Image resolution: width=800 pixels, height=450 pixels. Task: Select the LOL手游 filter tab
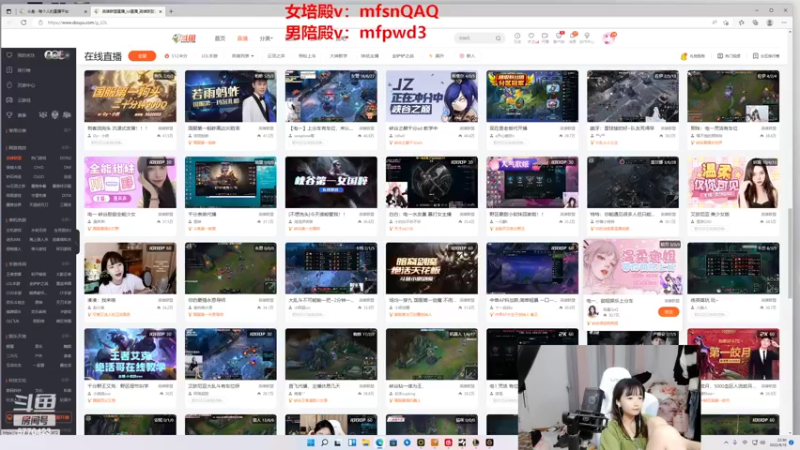209,56
